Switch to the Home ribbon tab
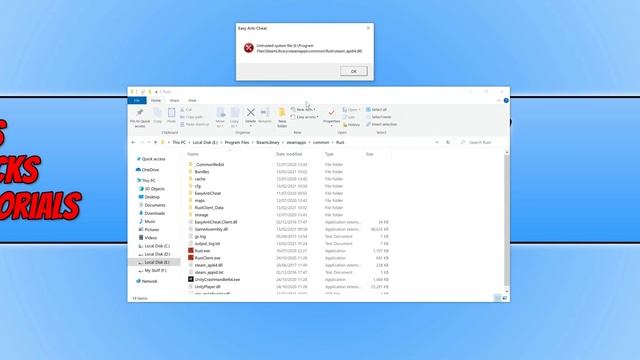This screenshot has height=360, width=640. (x=156, y=100)
